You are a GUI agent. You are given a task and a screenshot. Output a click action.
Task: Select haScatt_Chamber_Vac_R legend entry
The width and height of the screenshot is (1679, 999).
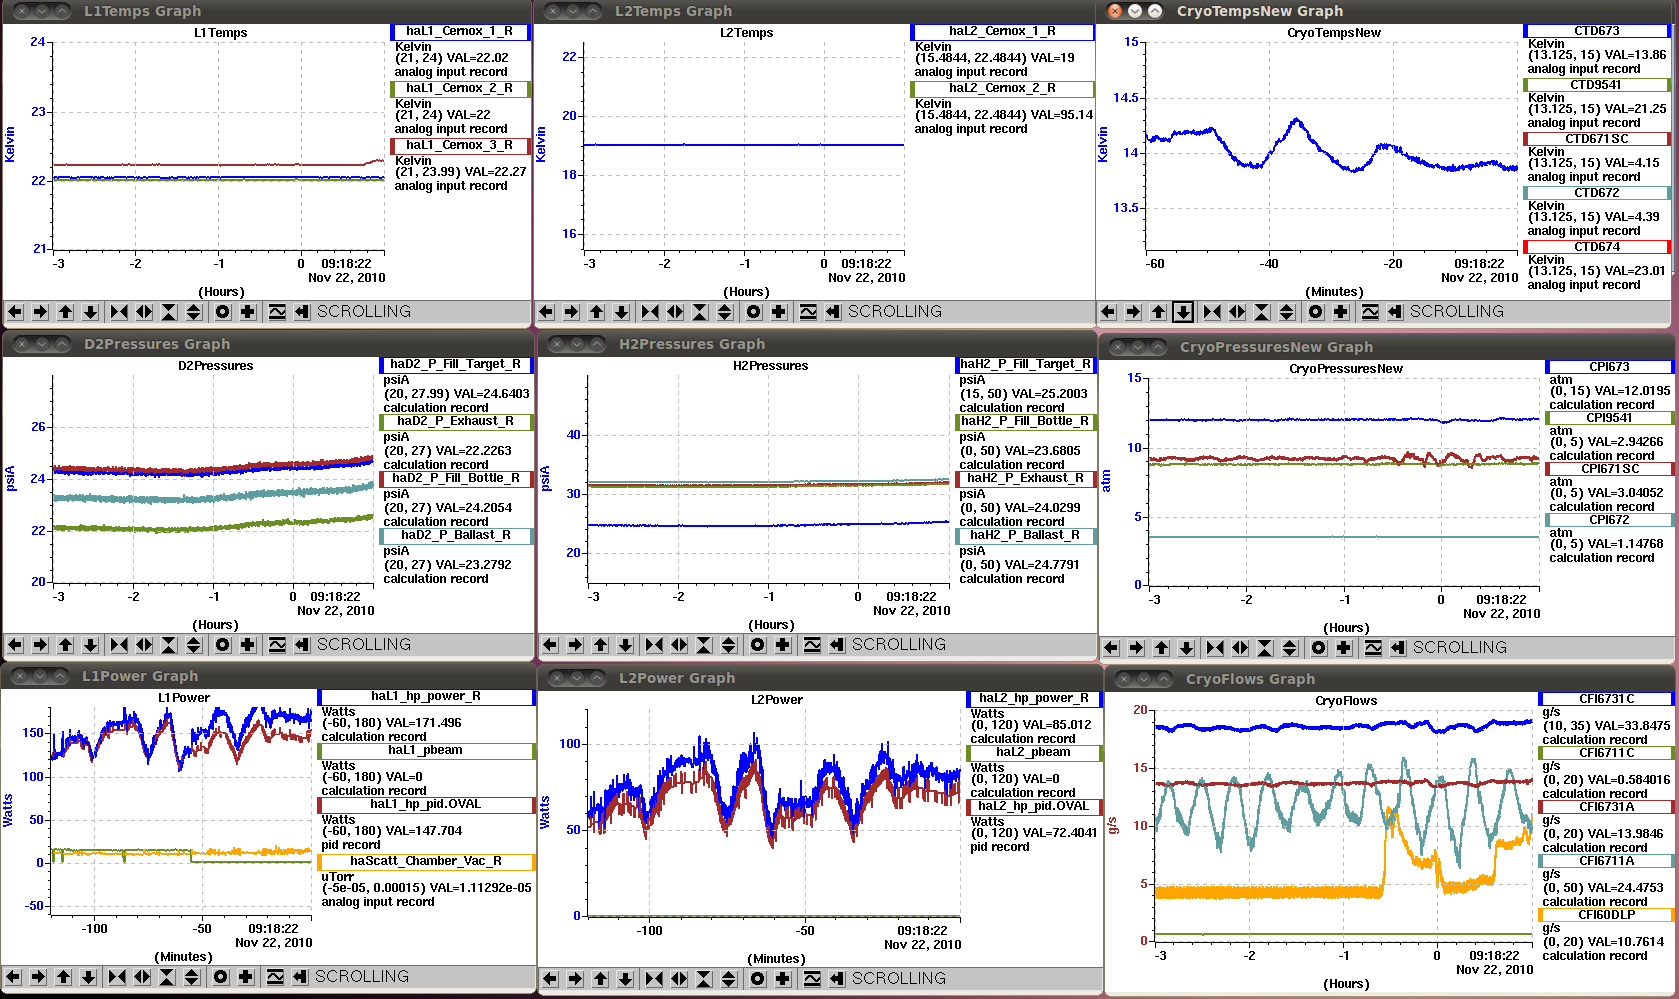(426, 862)
